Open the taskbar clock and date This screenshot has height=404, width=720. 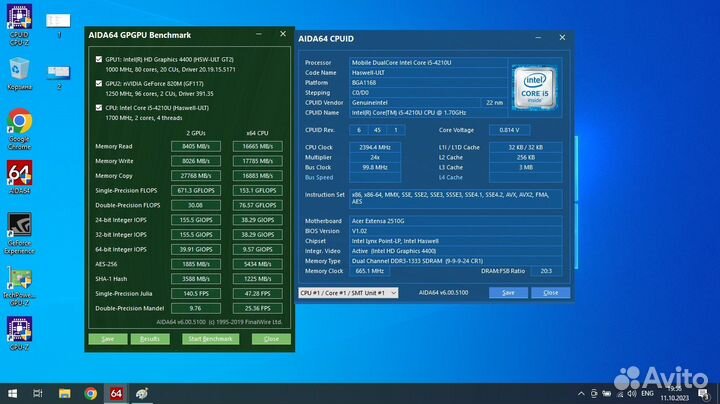675,393
